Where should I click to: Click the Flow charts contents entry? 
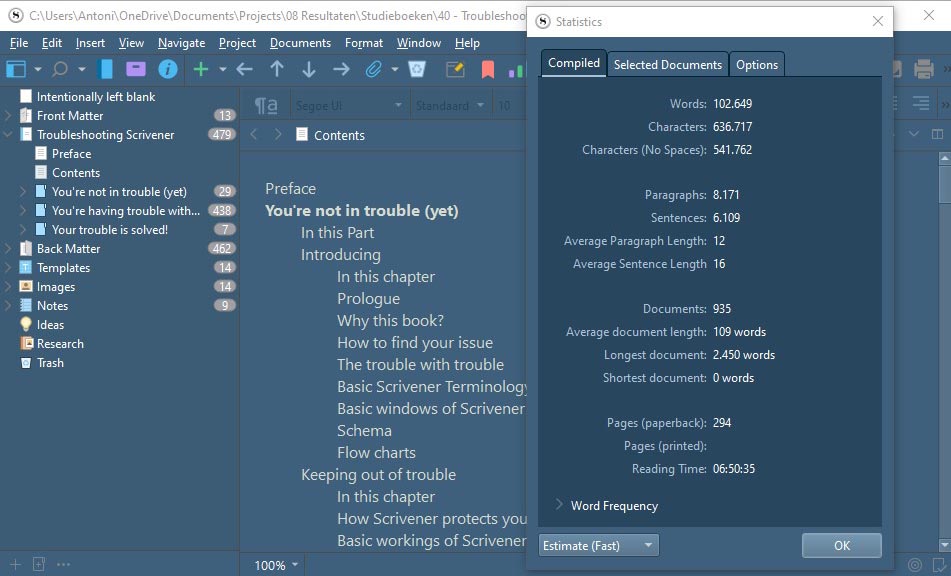tap(377, 452)
